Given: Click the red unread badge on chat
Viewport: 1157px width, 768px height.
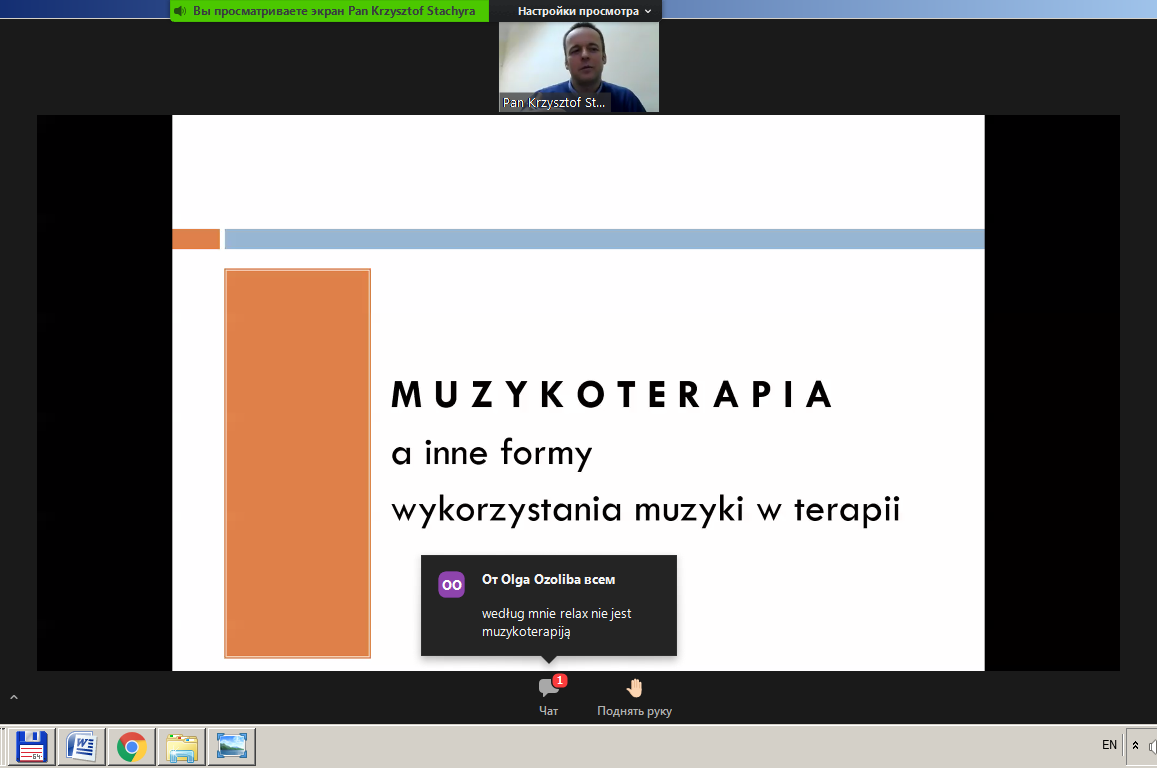Looking at the screenshot, I should (x=560, y=681).
